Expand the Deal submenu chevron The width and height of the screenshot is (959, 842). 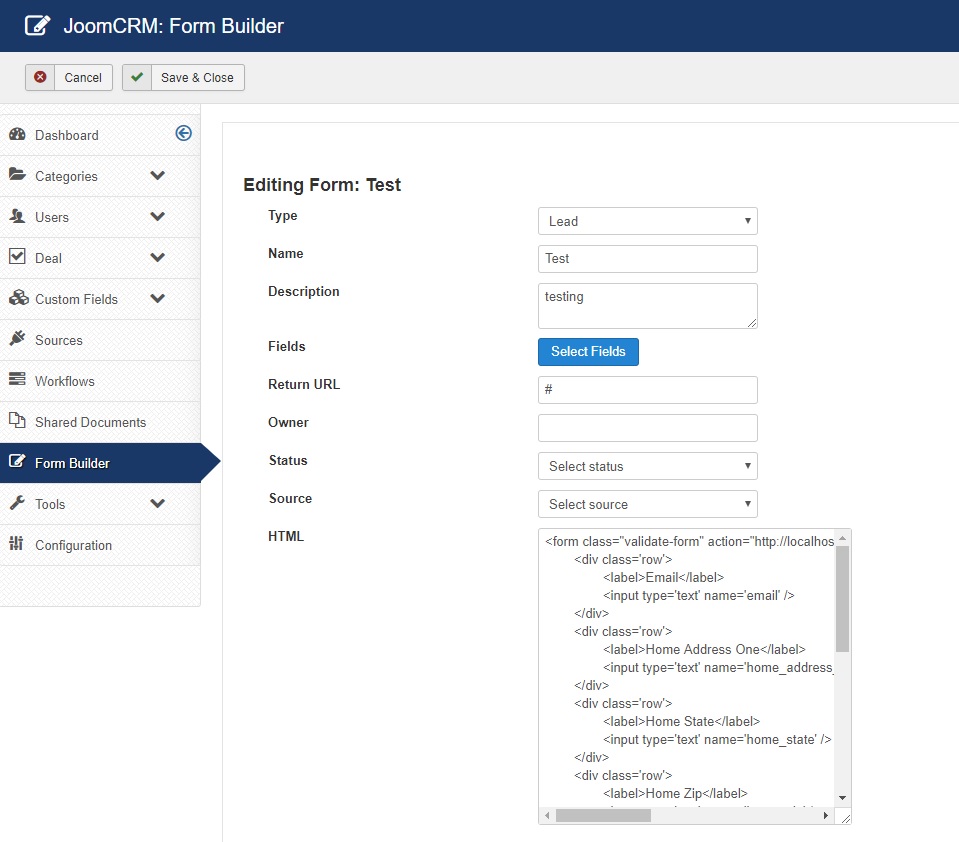pos(157,258)
